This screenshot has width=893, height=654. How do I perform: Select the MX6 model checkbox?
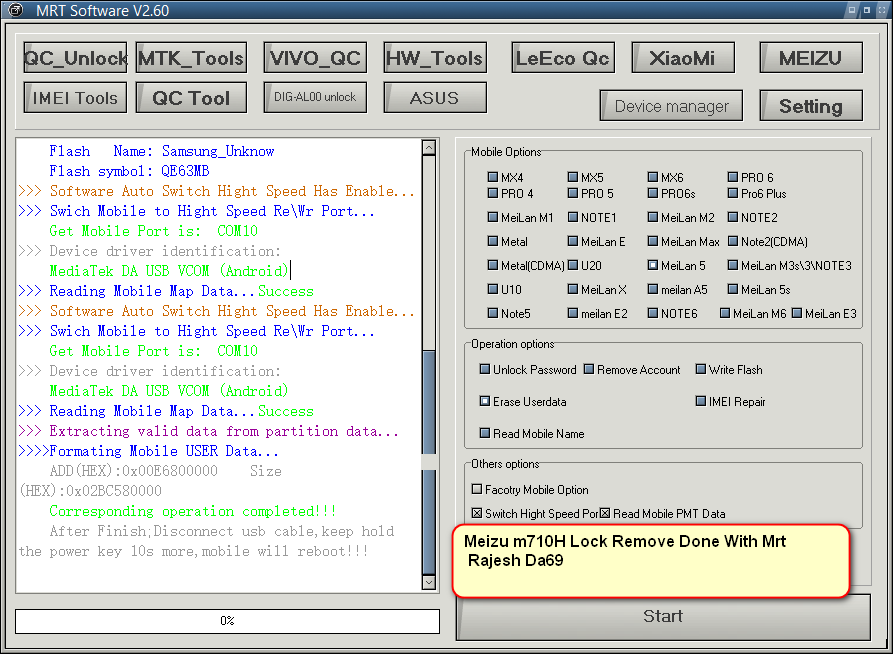point(653,177)
